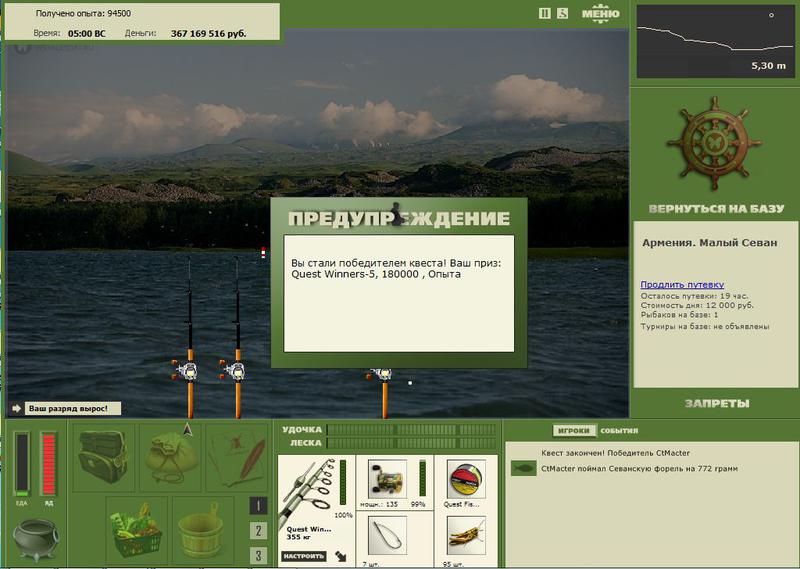800x569 pixels.
Task: Click the quest winner prize message text
Action: 396,268
